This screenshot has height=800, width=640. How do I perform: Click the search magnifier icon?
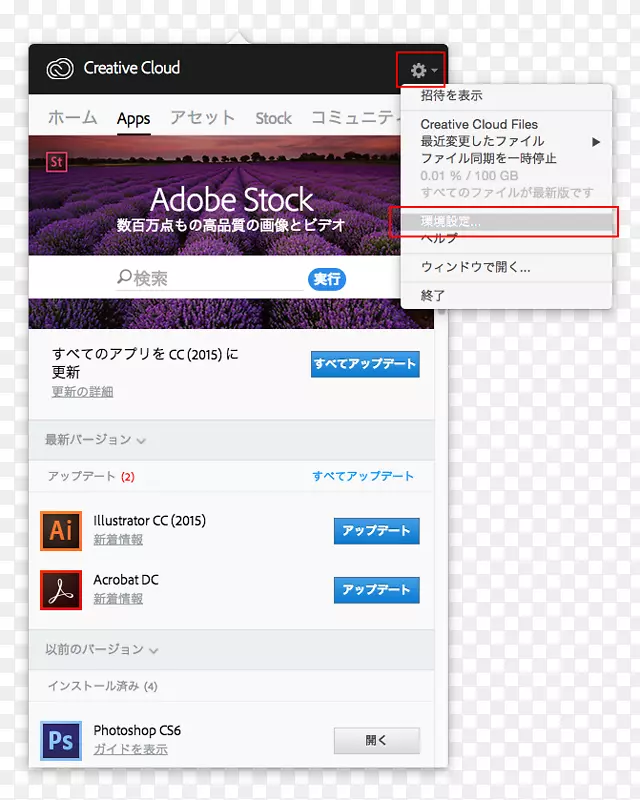[x=124, y=277]
